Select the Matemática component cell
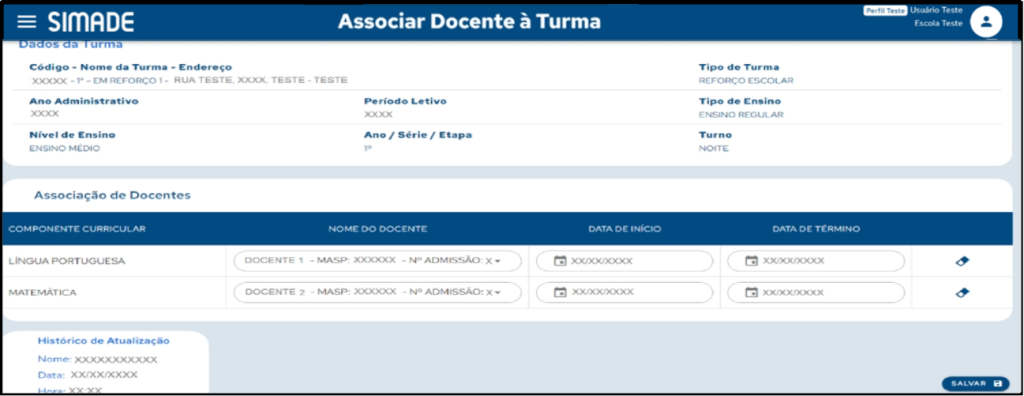1024x396 pixels. point(42,293)
